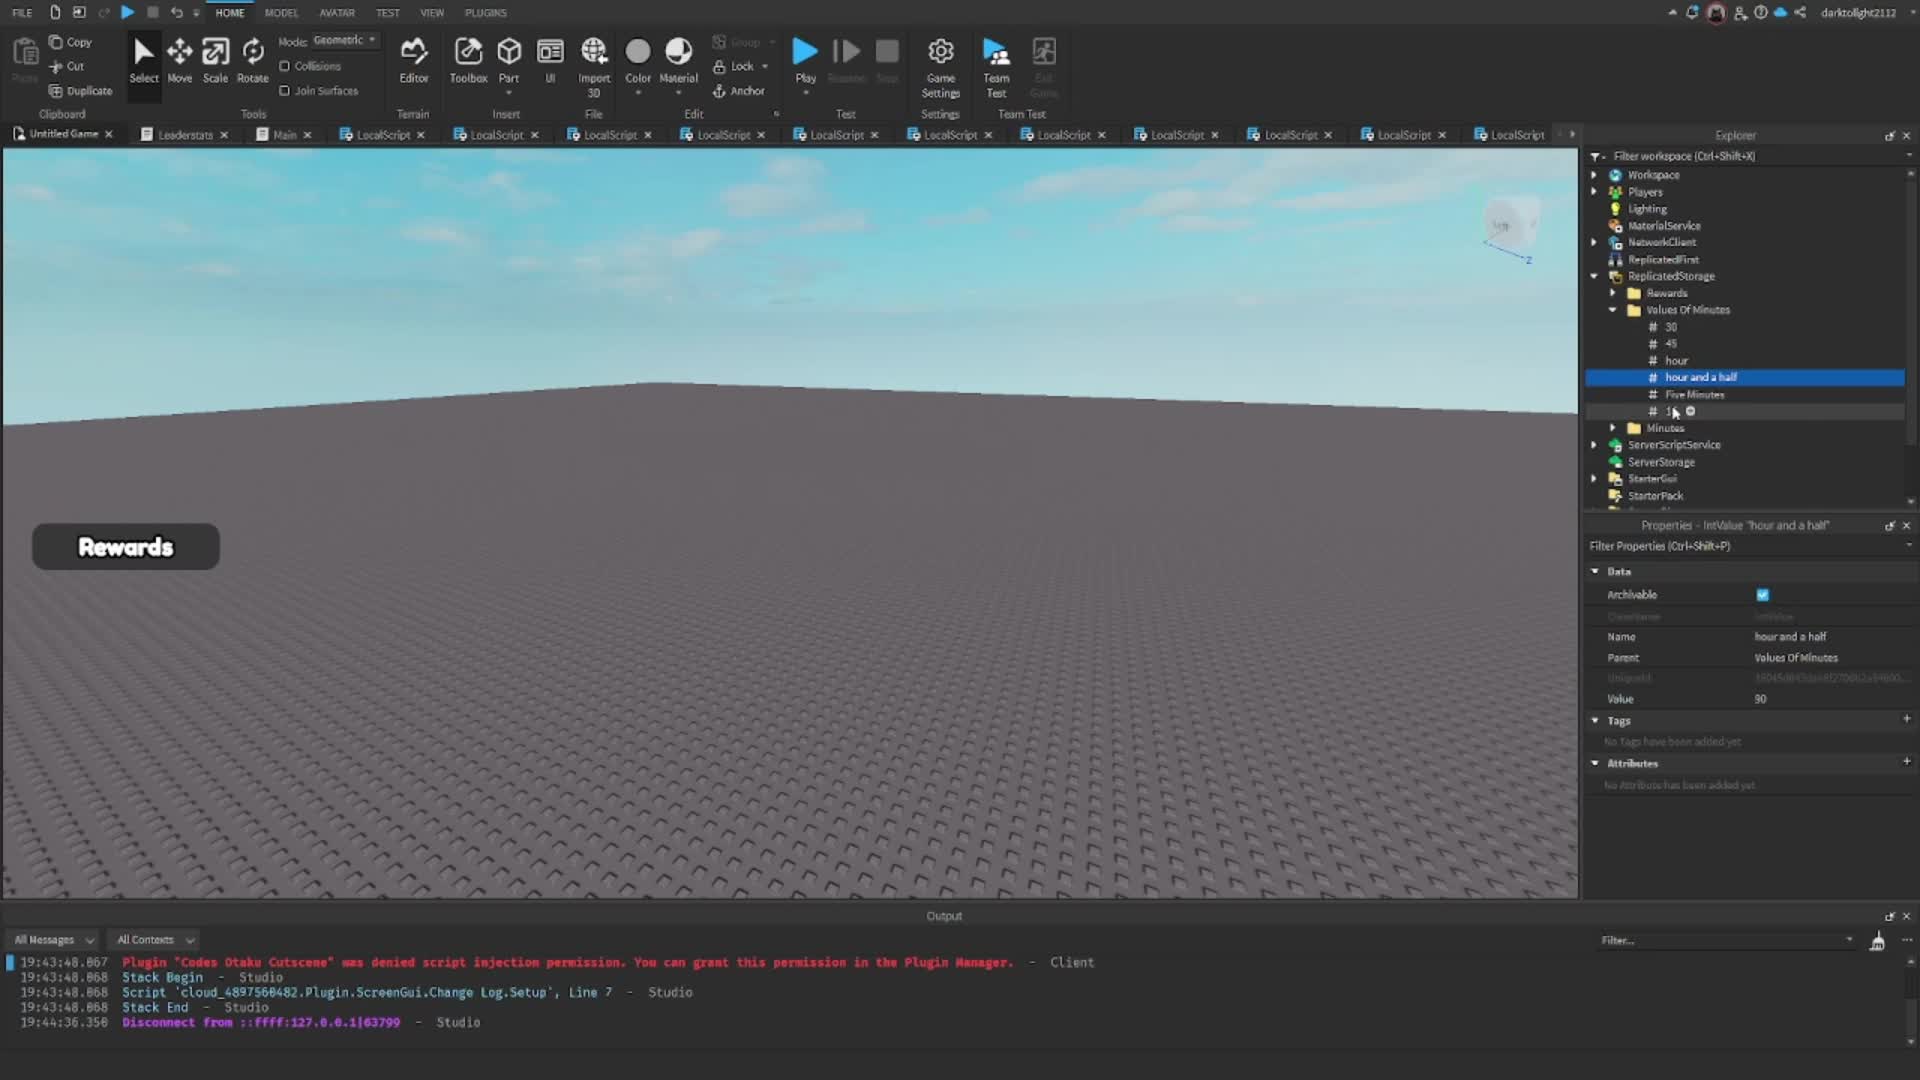Image resolution: width=1920 pixels, height=1080 pixels.
Task: Click the Anchor tool
Action: click(x=739, y=91)
